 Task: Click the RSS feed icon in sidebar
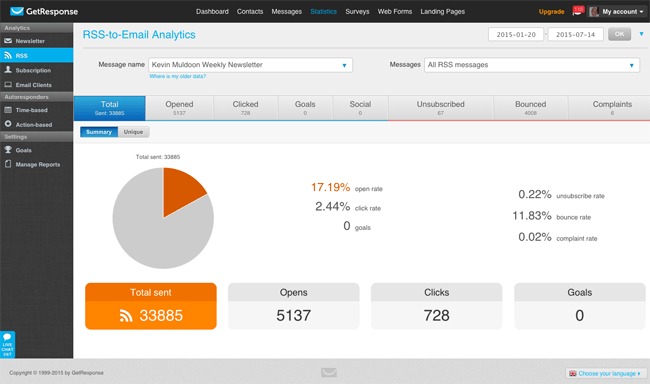pyautogui.click(x=8, y=55)
